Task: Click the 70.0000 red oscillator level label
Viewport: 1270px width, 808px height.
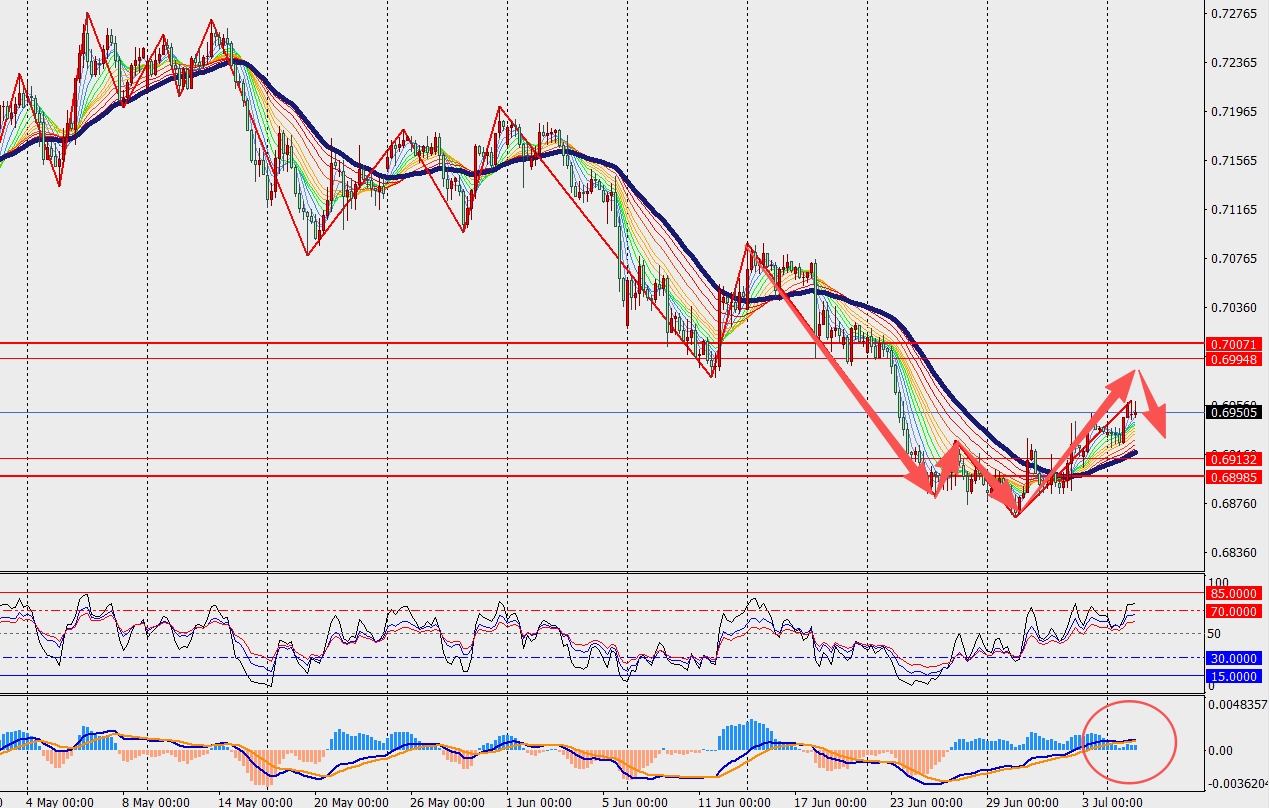Action: click(1234, 611)
